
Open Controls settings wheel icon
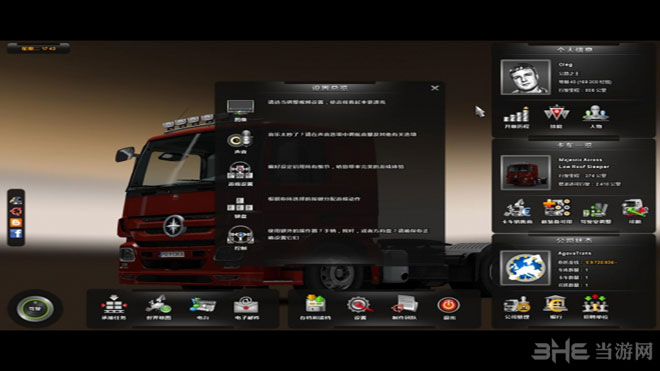coord(240,235)
